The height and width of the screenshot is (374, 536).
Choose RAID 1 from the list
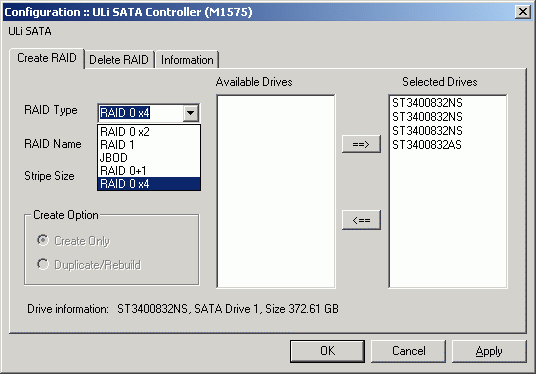(149, 145)
